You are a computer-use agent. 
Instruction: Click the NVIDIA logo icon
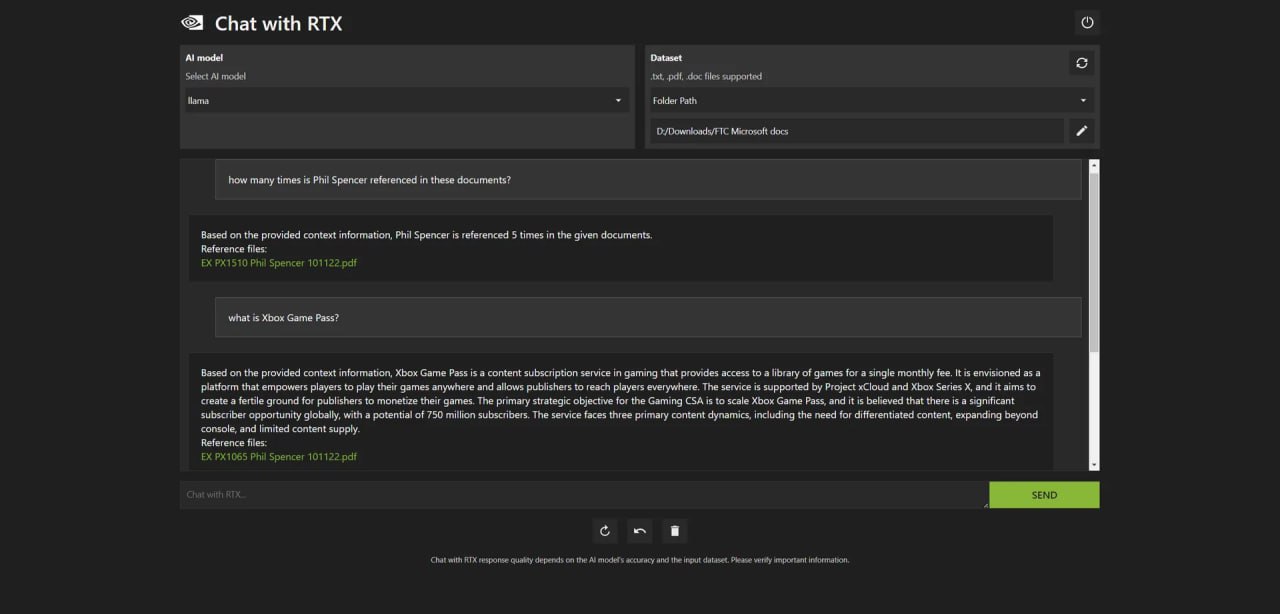click(x=191, y=22)
